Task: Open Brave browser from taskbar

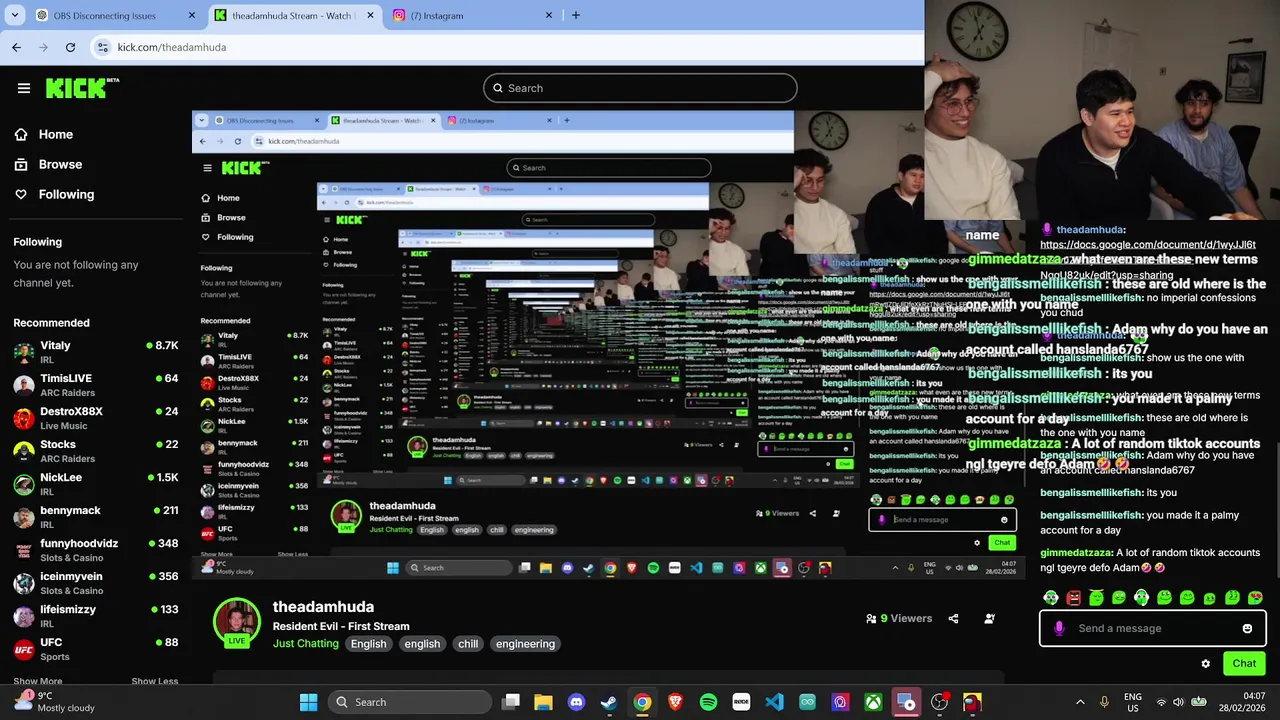Action: 675,702
